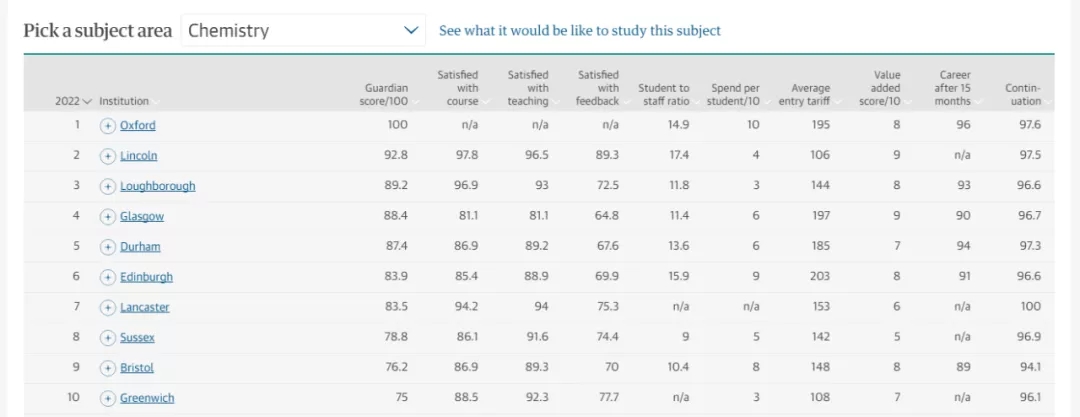Viewport: 1080px width, 417px height.
Task: Expand the Edinburgh row plus icon
Action: (x=107, y=277)
